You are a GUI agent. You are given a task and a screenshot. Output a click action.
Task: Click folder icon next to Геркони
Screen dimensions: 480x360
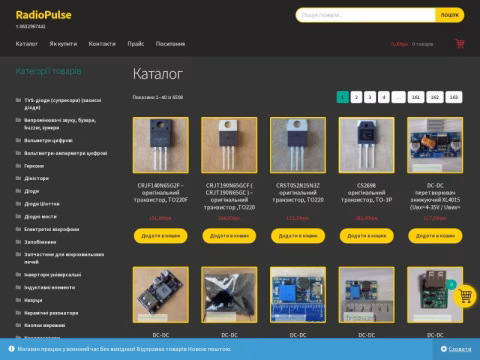tap(18, 166)
